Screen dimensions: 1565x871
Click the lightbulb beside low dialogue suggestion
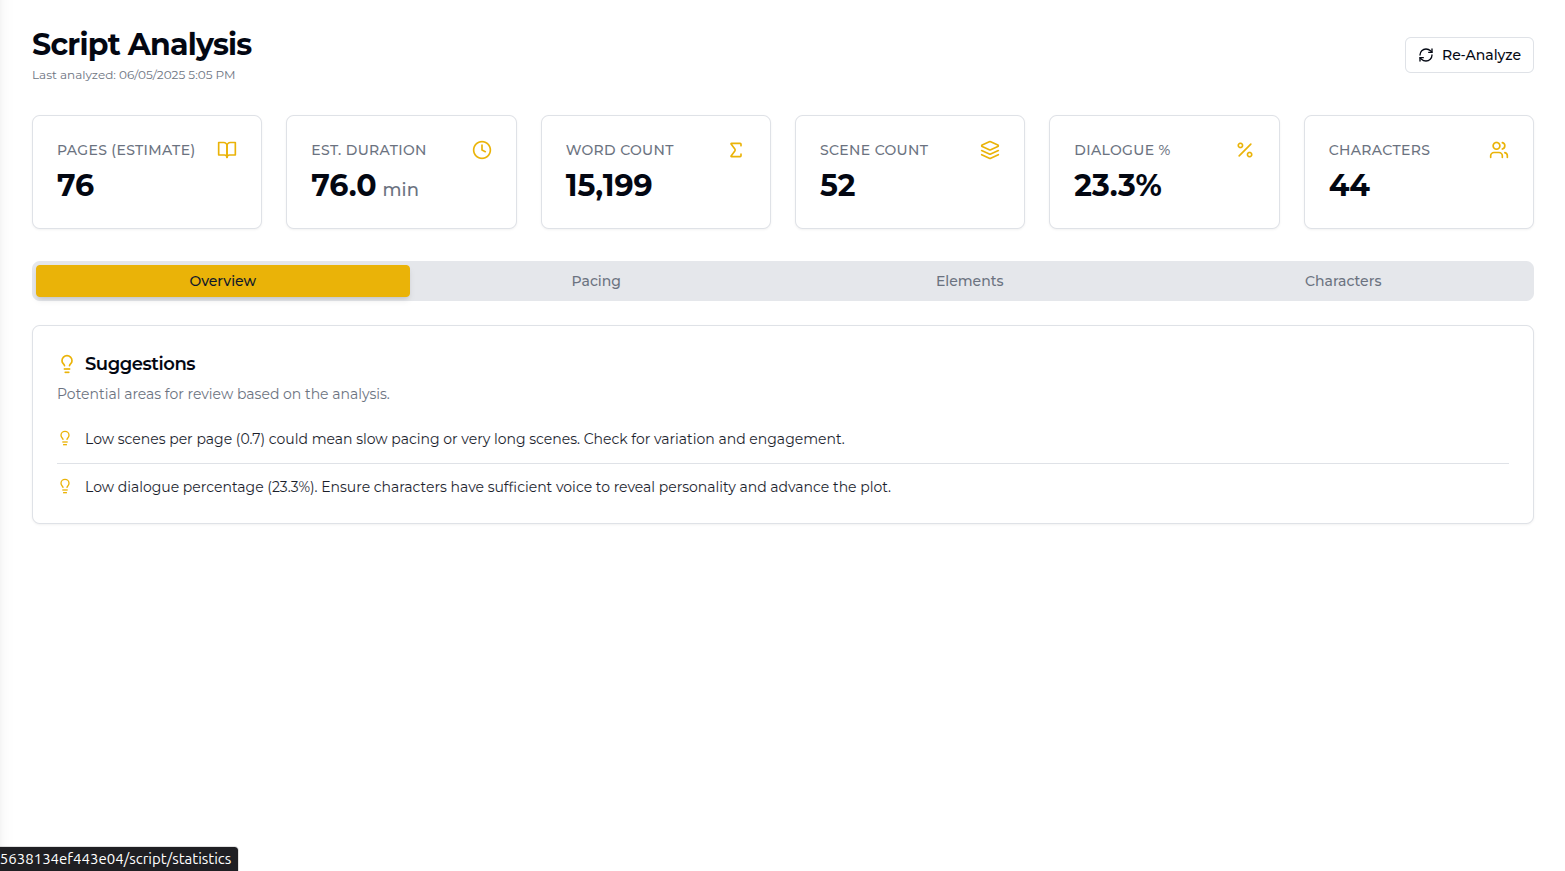(x=65, y=486)
